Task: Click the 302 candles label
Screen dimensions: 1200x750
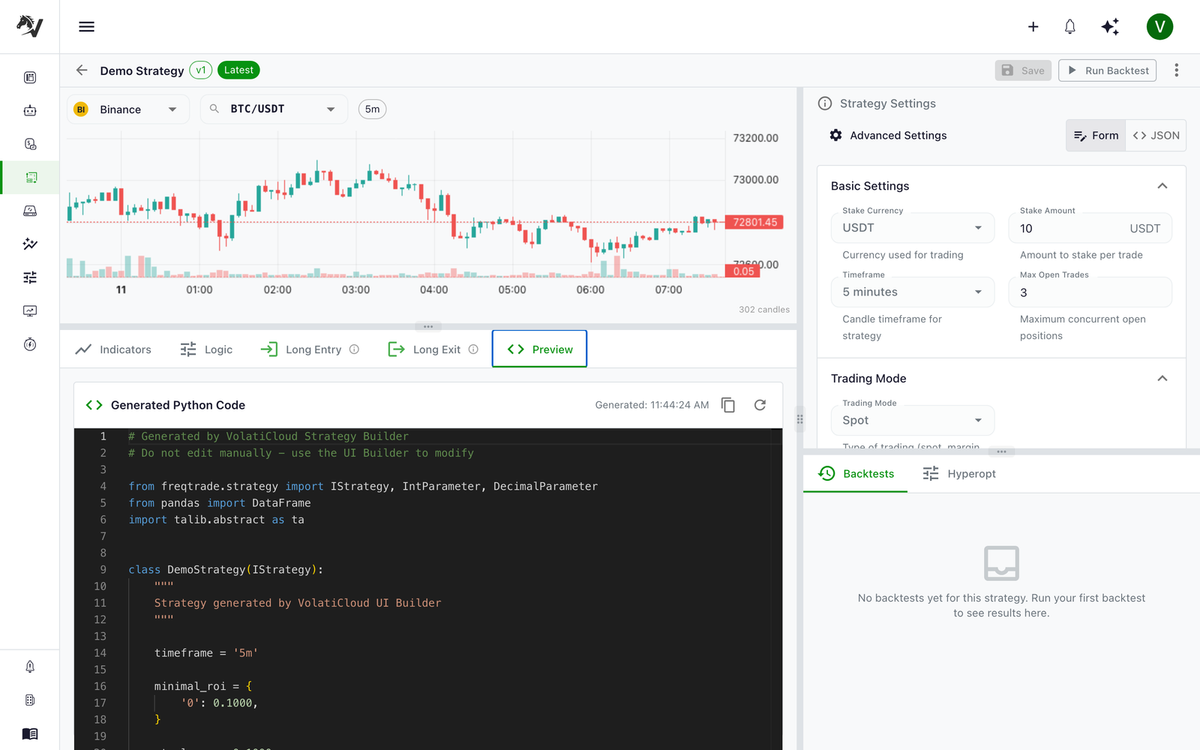Action: tap(764, 310)
